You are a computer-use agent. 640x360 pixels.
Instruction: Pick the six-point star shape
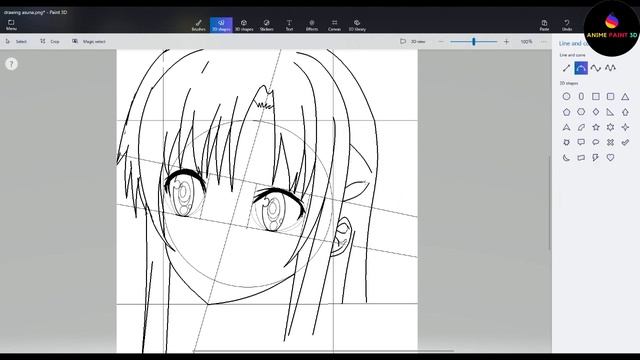click(611, 127)
